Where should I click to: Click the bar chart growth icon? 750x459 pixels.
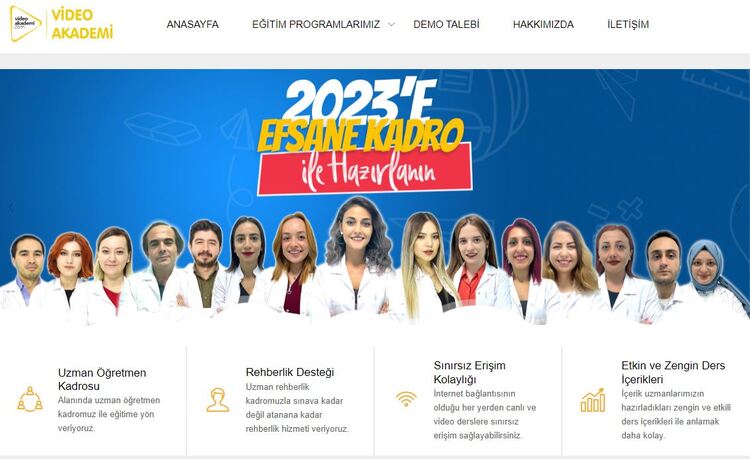point(593,400)
